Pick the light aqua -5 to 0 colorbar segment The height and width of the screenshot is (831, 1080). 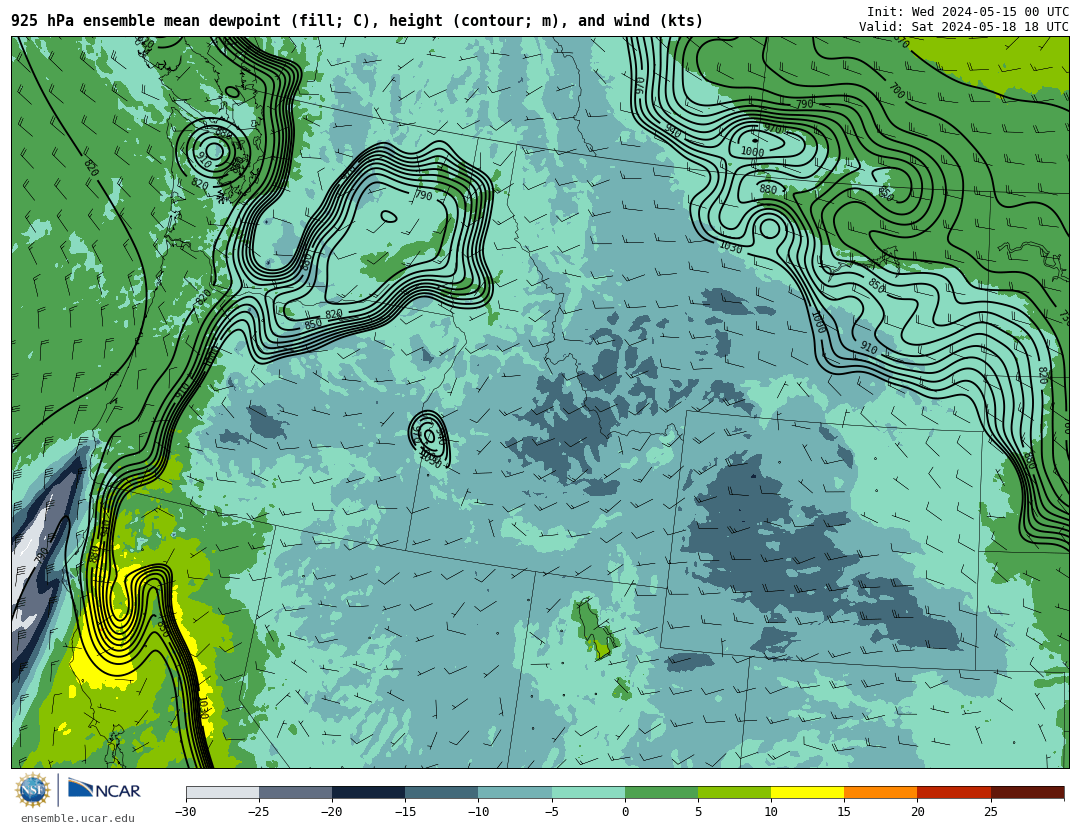click(x=588, y=792)
